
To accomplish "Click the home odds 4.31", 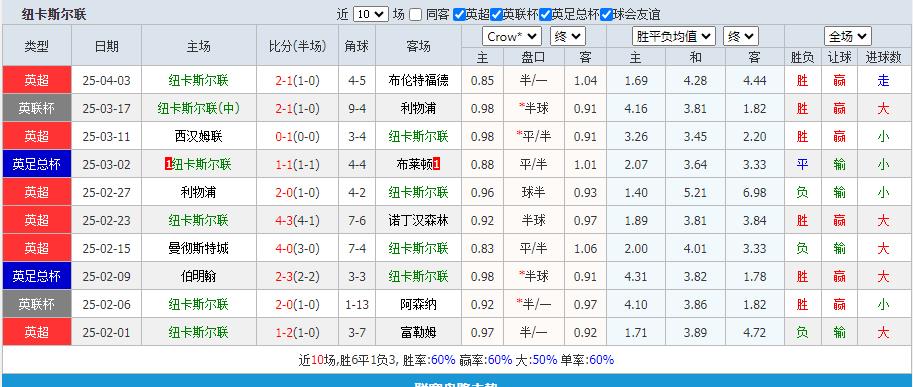I will (x=636, y=276).
